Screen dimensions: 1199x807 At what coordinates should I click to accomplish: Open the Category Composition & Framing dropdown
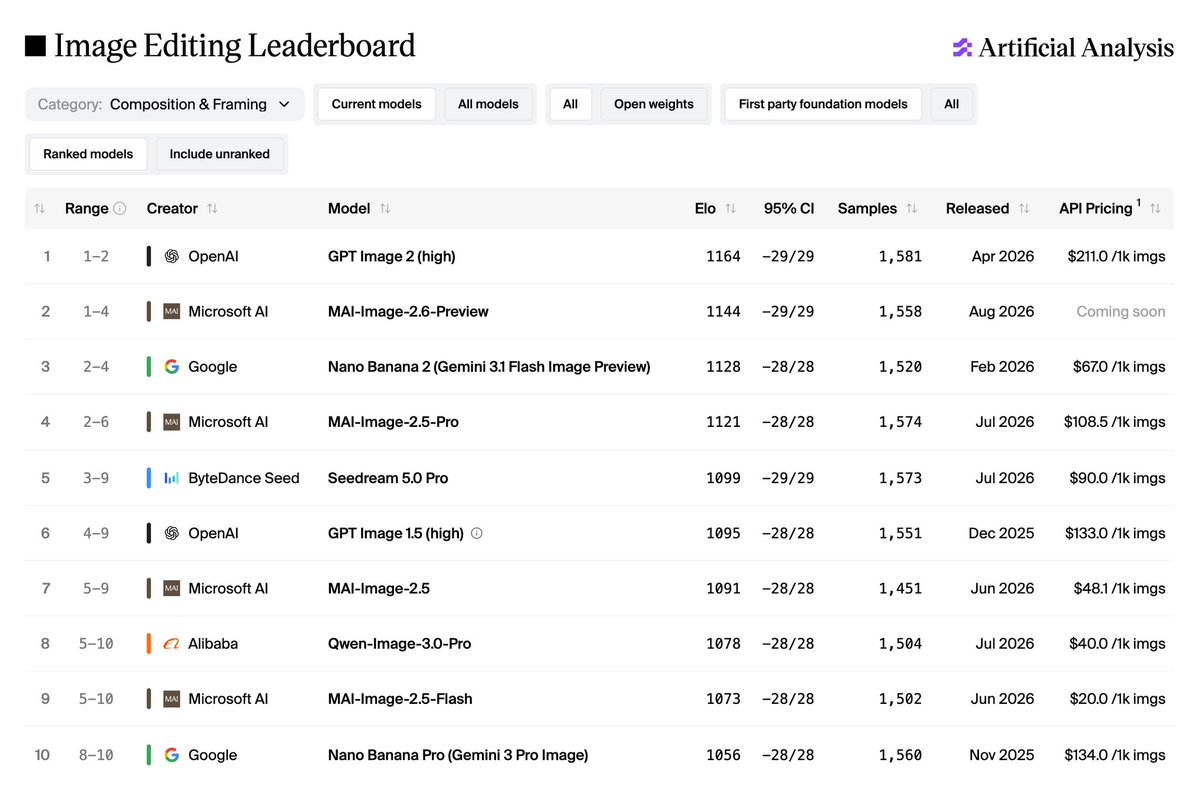[x=164, y=104]
